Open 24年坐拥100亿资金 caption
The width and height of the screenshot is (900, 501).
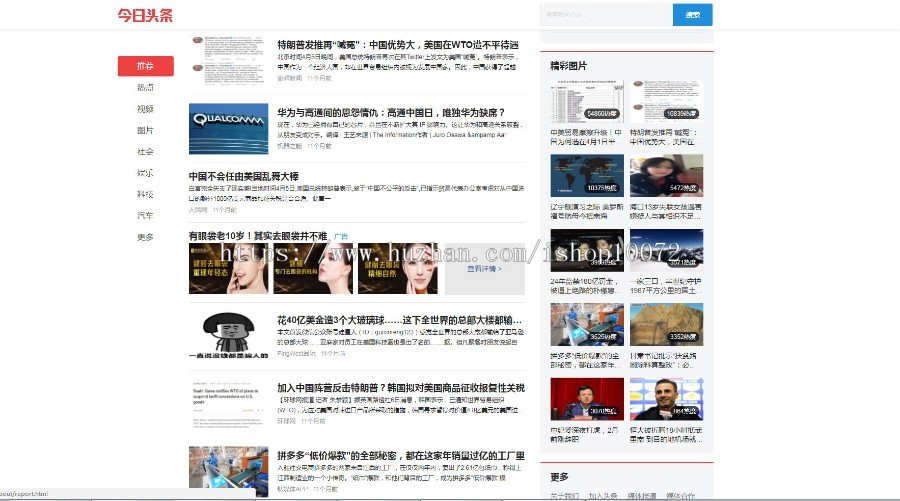pyautogui.click(x=584, y=286)
